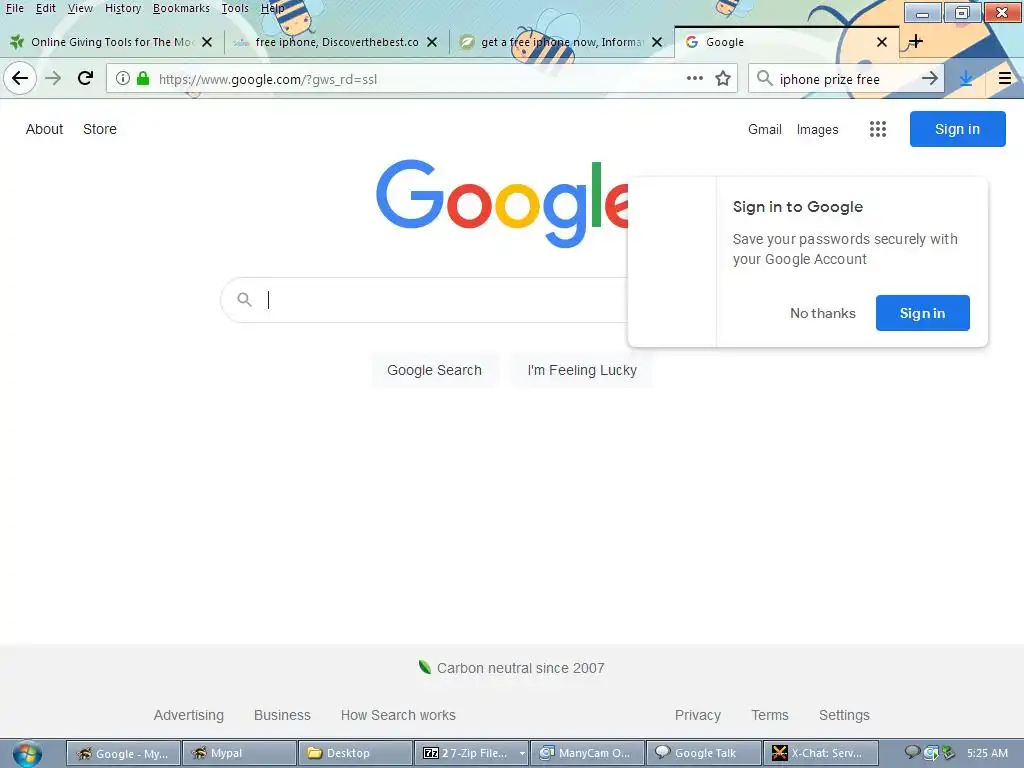Open the Settings footer link
Viewport: 1024px width, 768px height.
pyautogui.click(x=844, y=715)
